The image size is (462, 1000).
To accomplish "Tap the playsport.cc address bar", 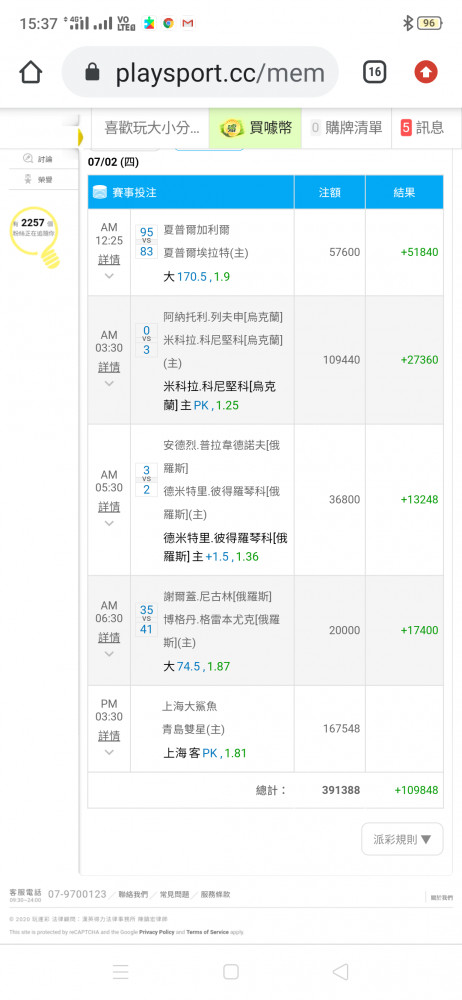I will click(200, 72).
